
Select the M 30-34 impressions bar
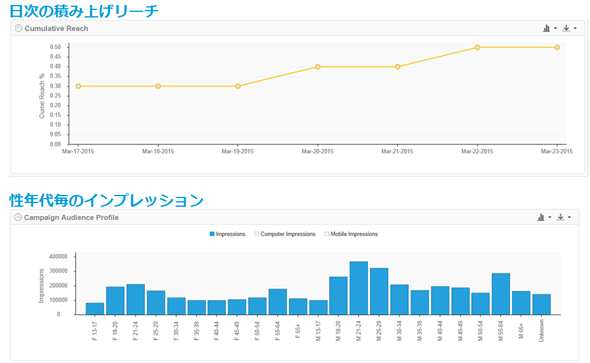(x=399, y=299)
